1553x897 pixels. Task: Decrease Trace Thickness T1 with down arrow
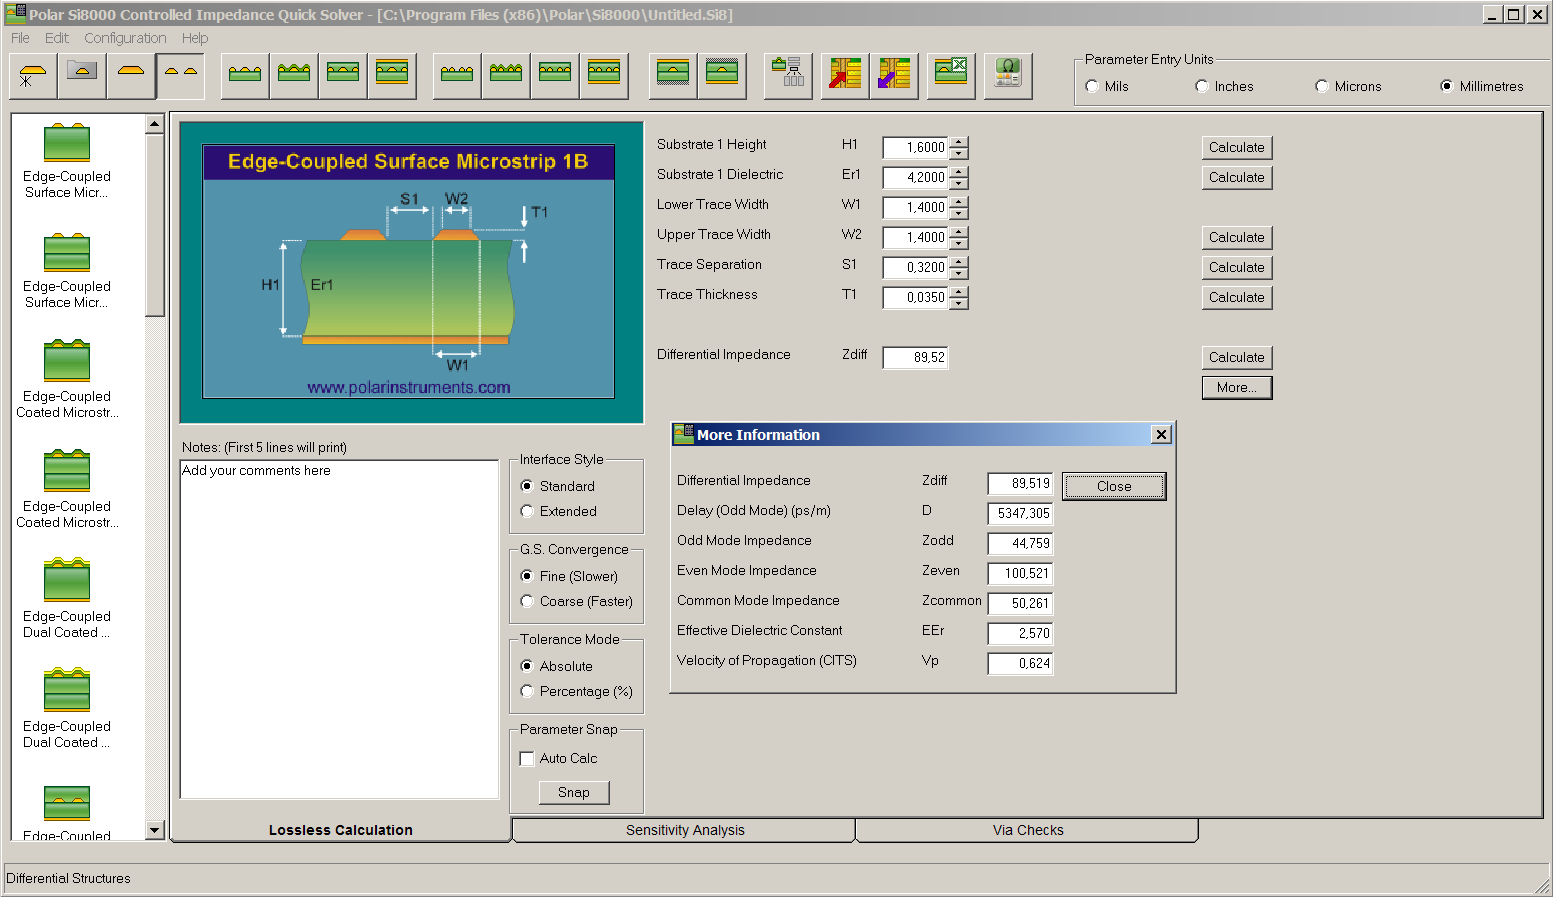959,303
